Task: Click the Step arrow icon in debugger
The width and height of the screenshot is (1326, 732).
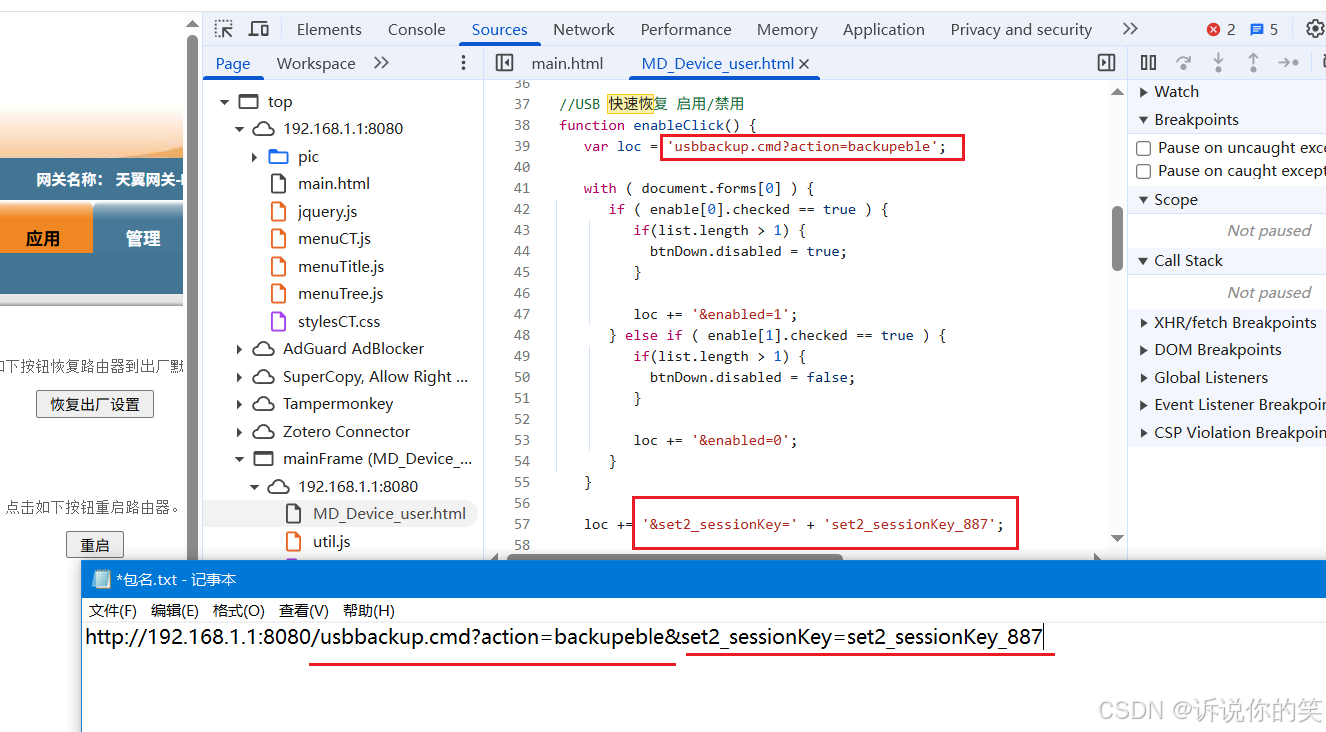Action: point(1288,63)
